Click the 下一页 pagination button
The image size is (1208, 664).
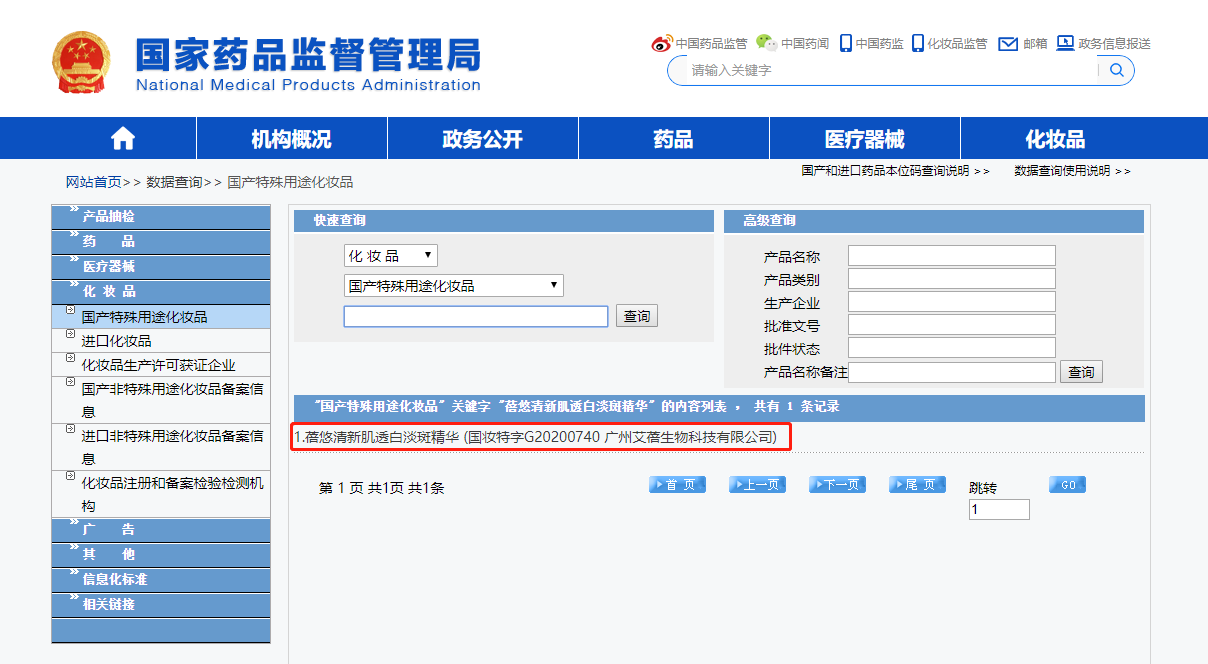point(837,485)
